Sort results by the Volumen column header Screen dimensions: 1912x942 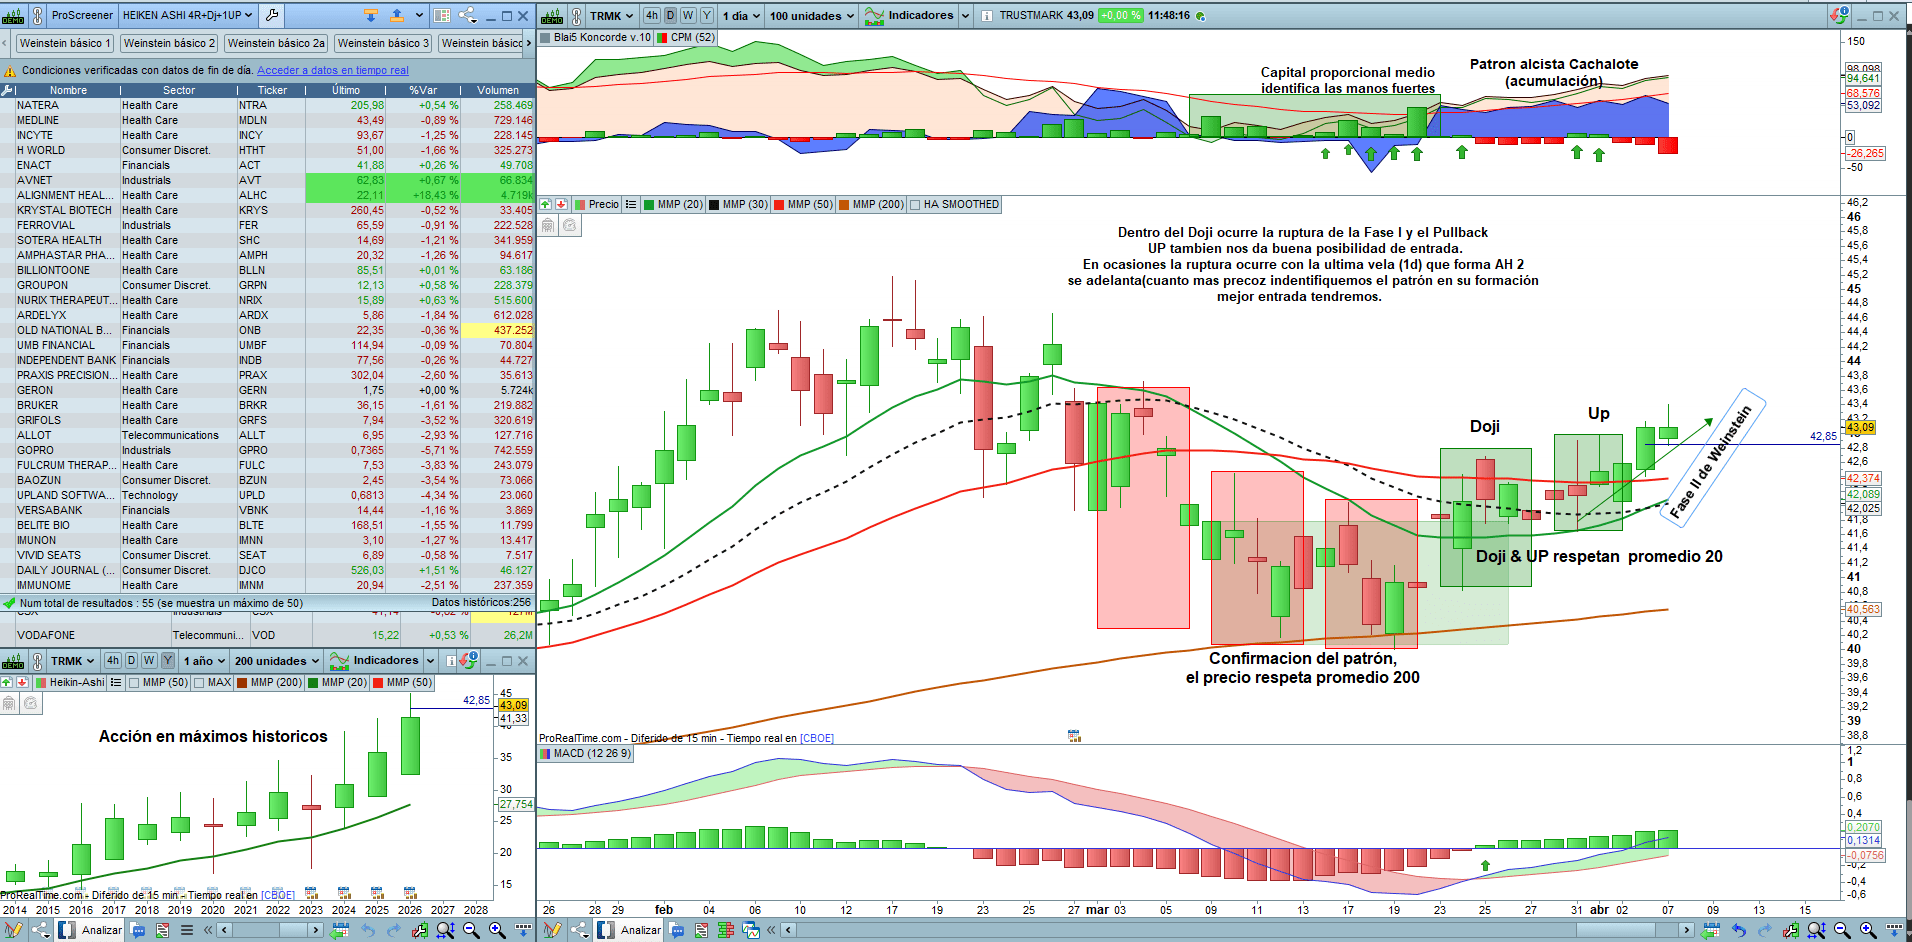[498, 90]
